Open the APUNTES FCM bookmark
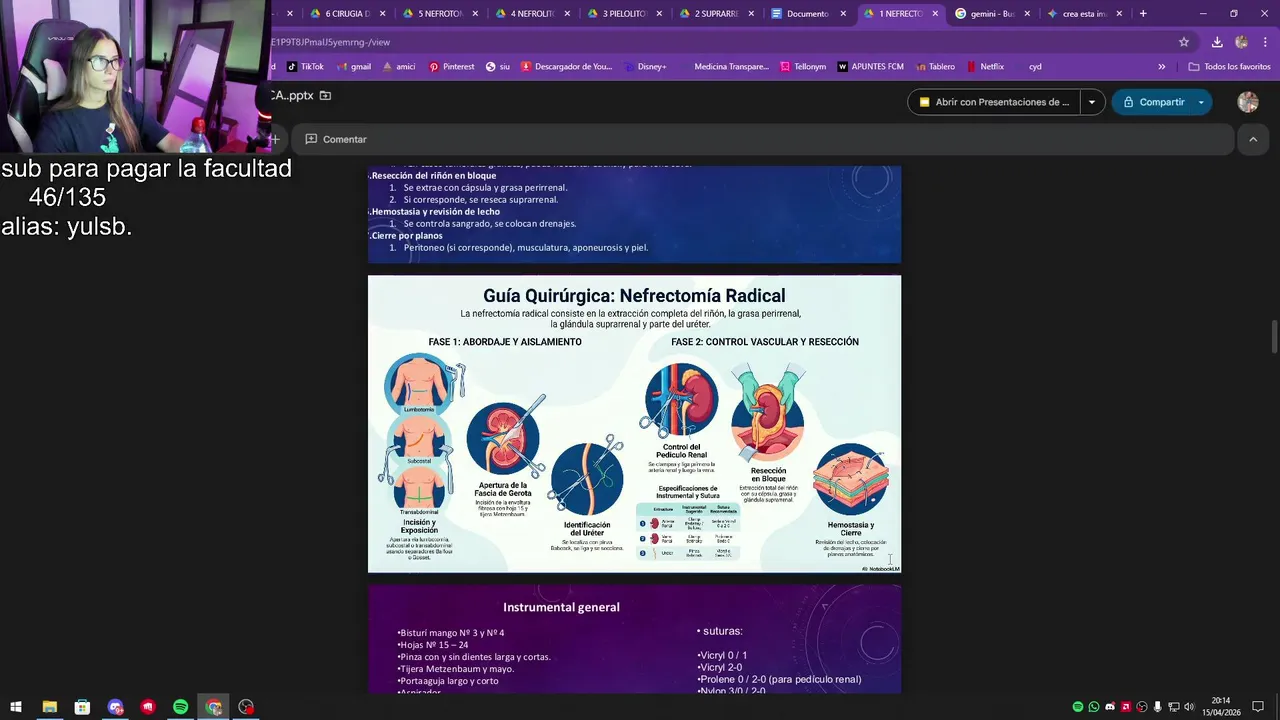This screenshot has height=720, width=1280. [870, 67]
